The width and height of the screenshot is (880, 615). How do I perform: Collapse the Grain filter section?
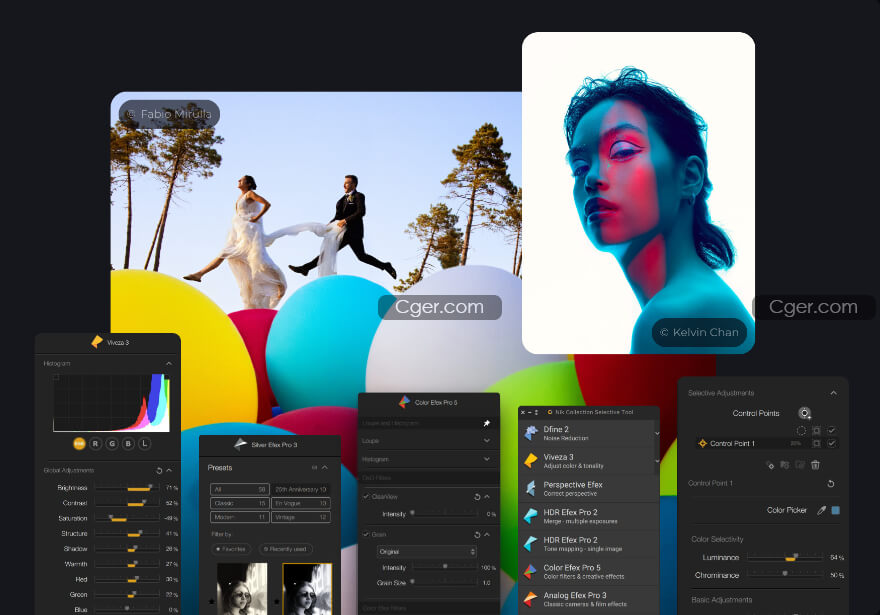click(x=487, y=535)
